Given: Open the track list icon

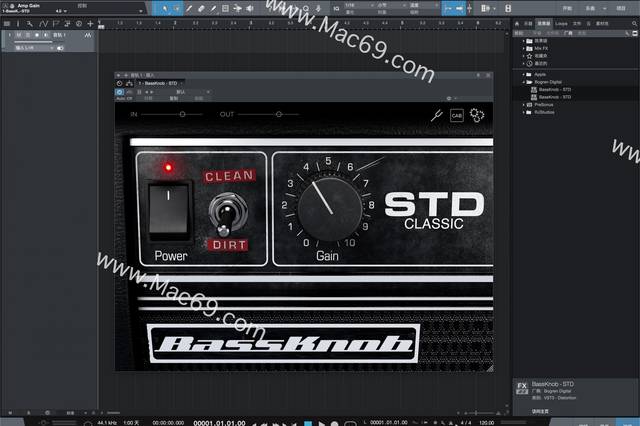Looking at the screenshot, I should 7,24.
